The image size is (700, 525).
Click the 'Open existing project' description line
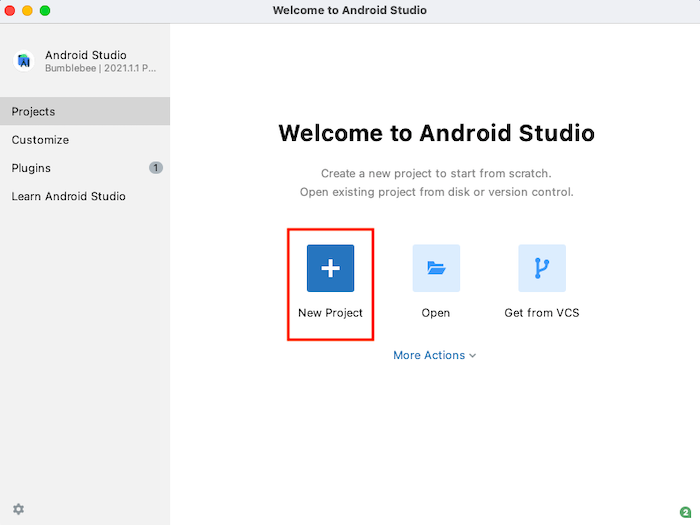point(437,192)
